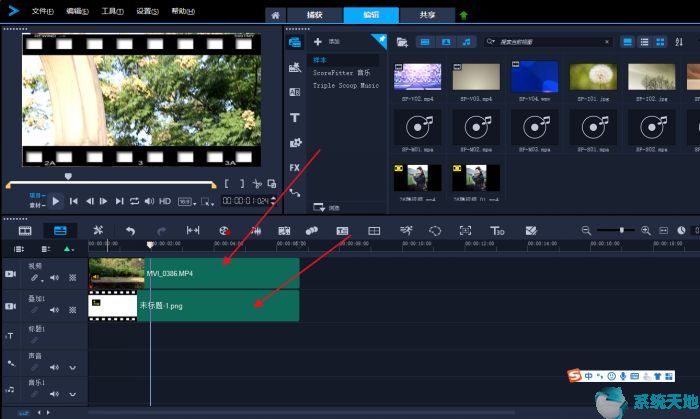Open the 帮助 (Help) menu

pos(183,11)
